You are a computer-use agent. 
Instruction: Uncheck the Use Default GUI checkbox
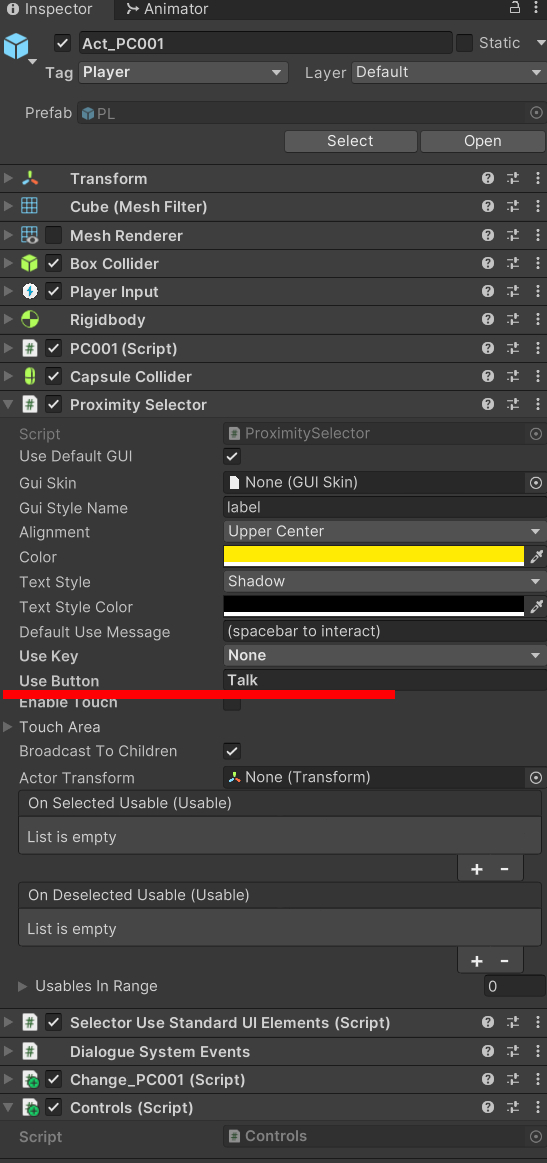point(232,456)
